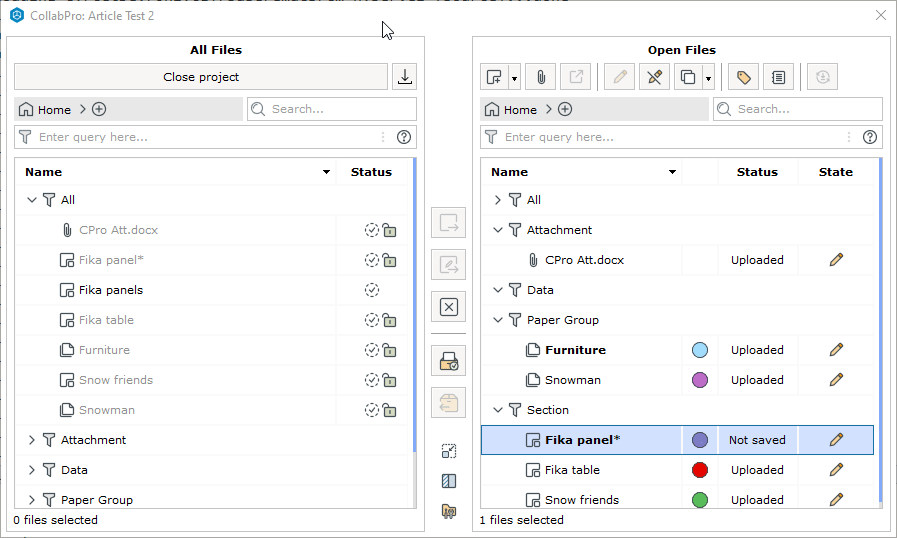Click the download icon beside Close project

click(x=404, y=77)
